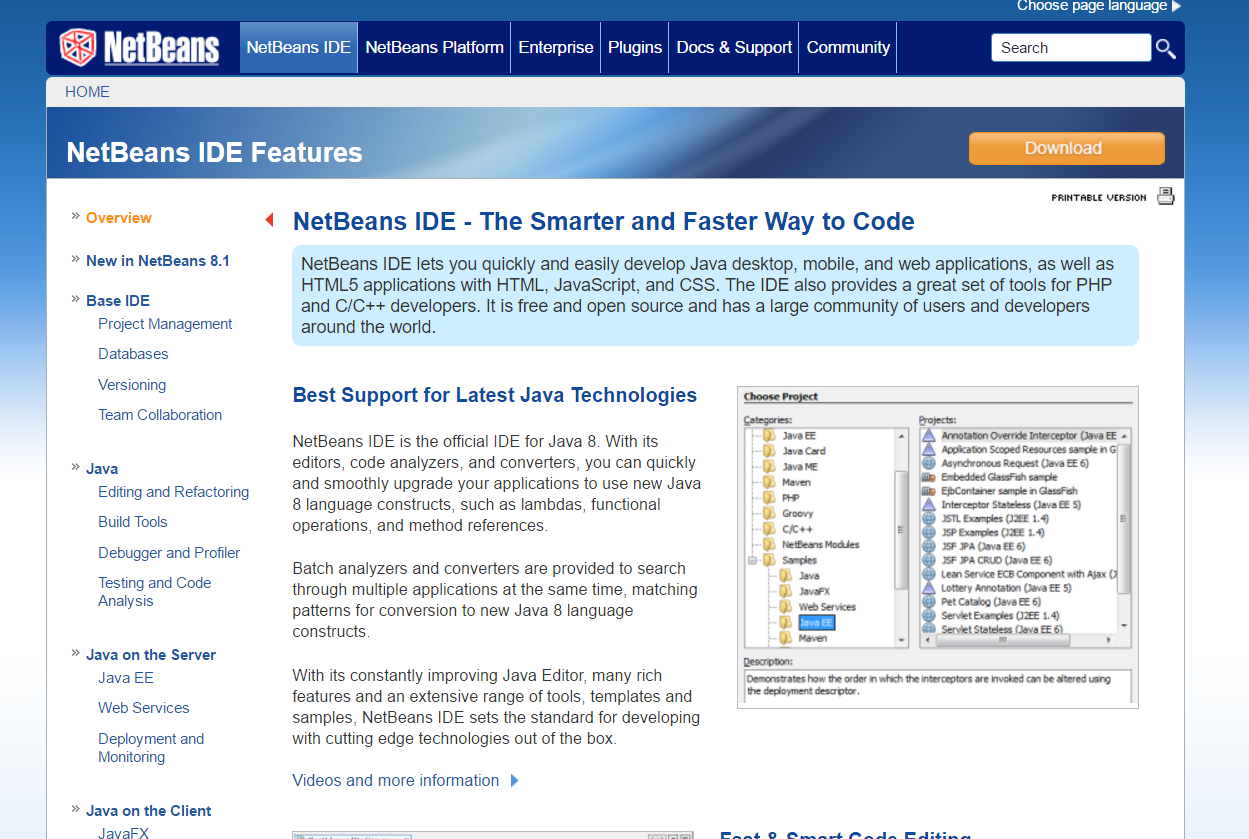Switch to the Plugins tab
This screenshot has height=839, width=1249.
(x=635, y=47)
